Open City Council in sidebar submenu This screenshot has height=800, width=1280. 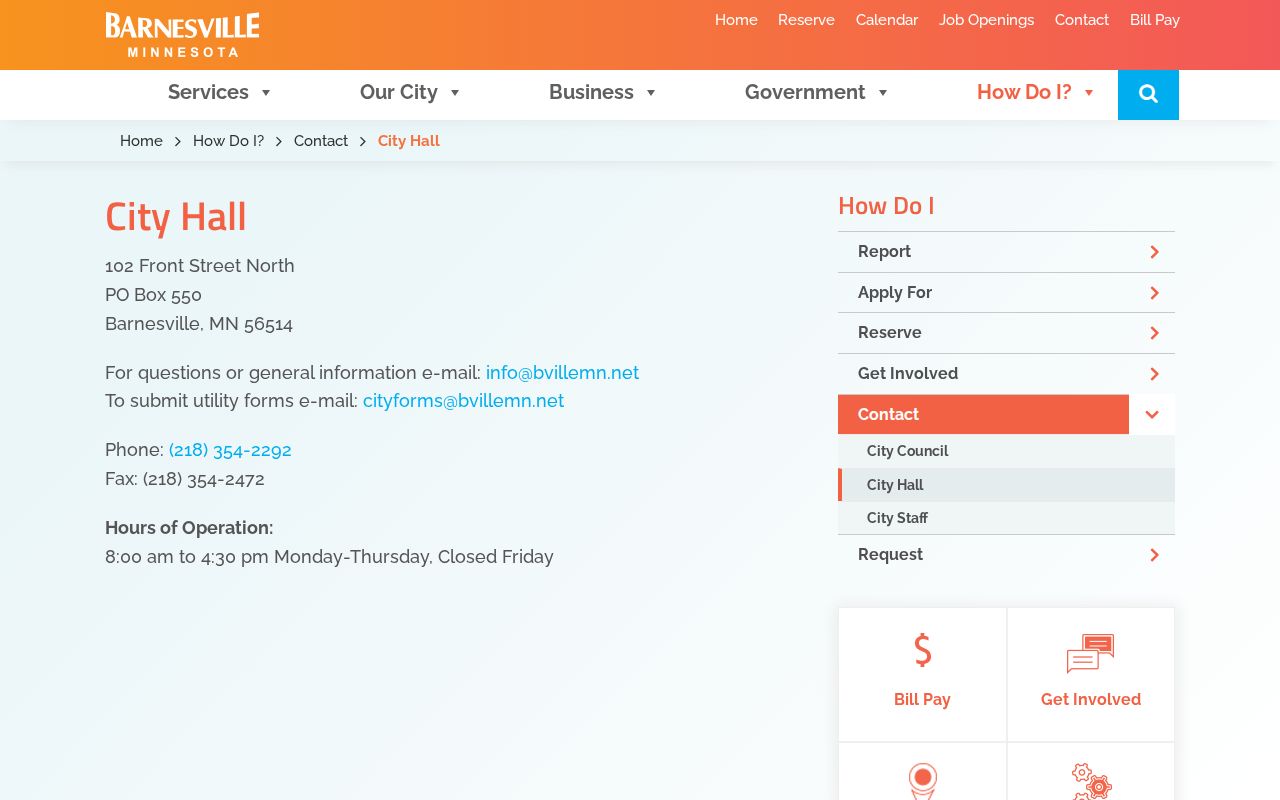pos(1006,451)
